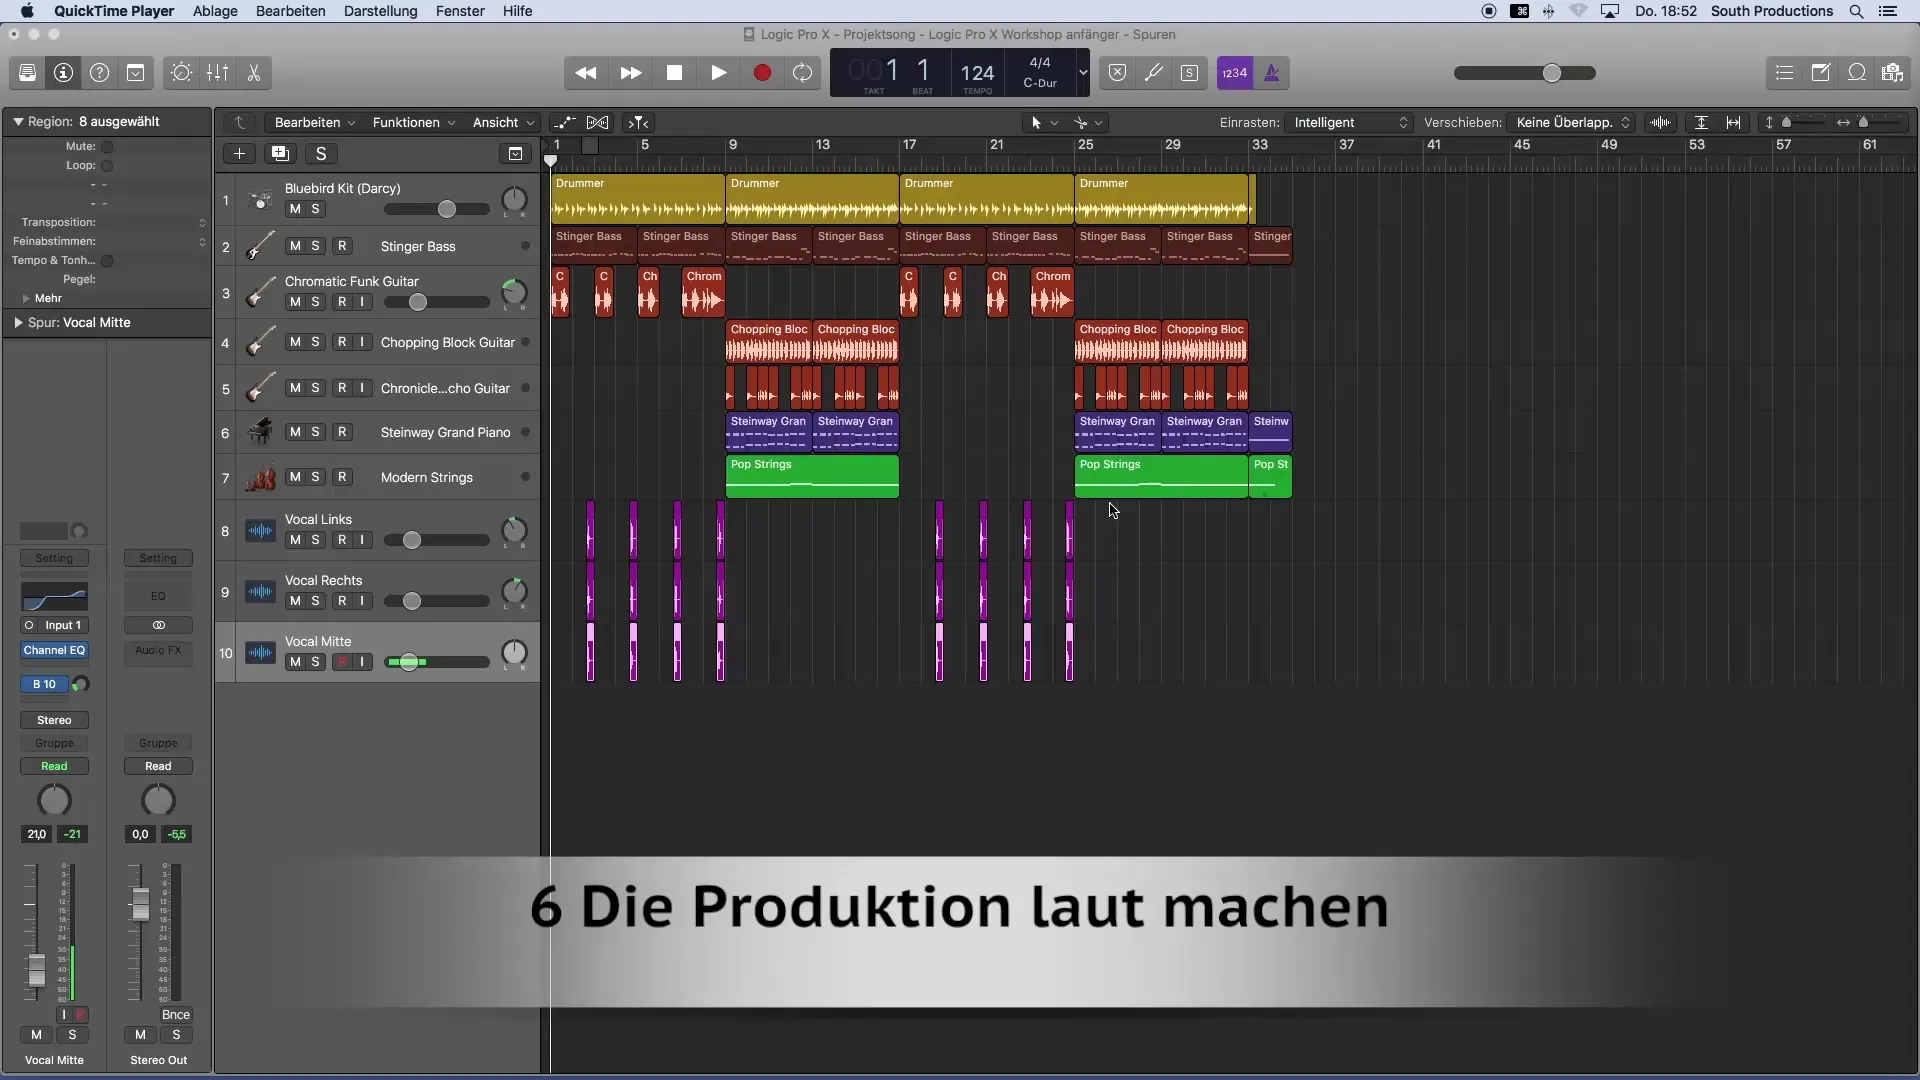Click the 124 tempo display
This screenshot has height=1080, width=1920.
click(x=977, y=73)
